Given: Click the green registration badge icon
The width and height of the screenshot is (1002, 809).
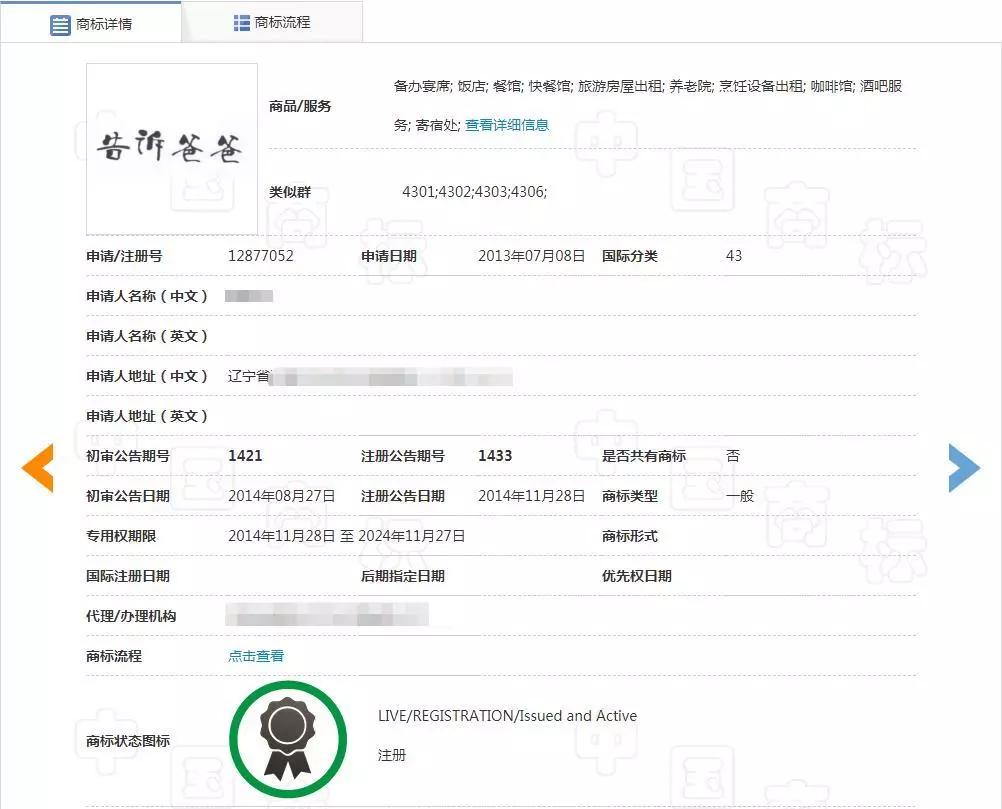Looking at the screenshot, I should coord(288,739).
